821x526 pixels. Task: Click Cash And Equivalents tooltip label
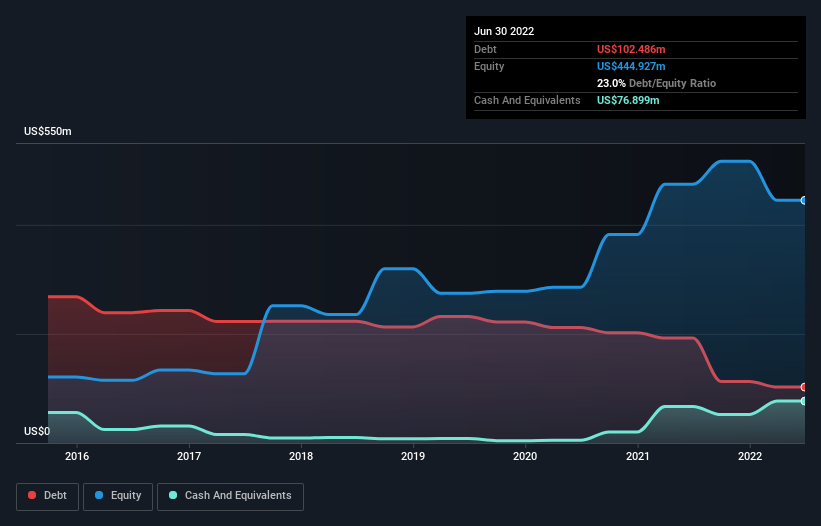[527, 100]
